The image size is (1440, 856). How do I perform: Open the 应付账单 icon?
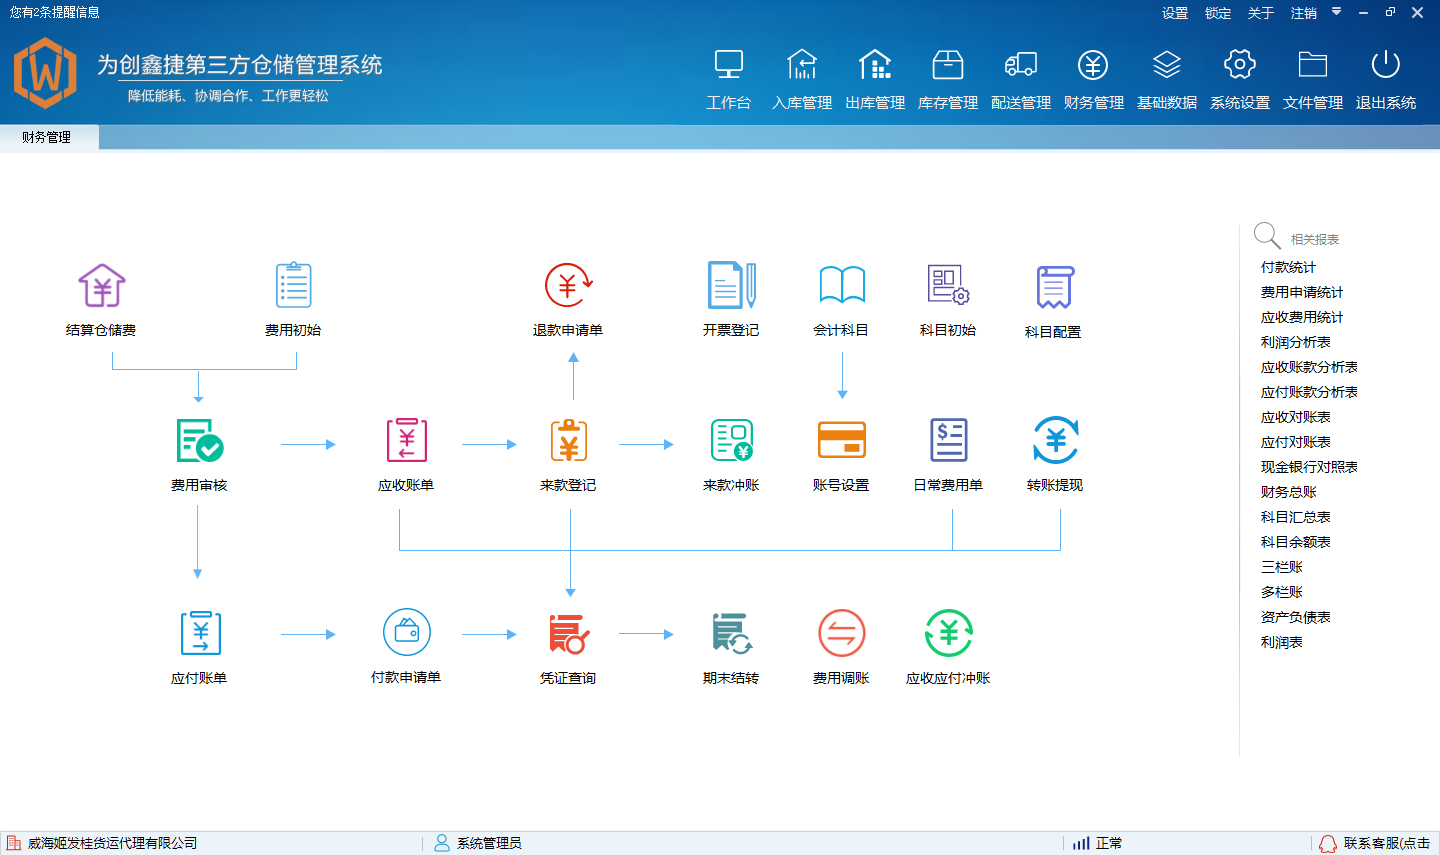200,633
